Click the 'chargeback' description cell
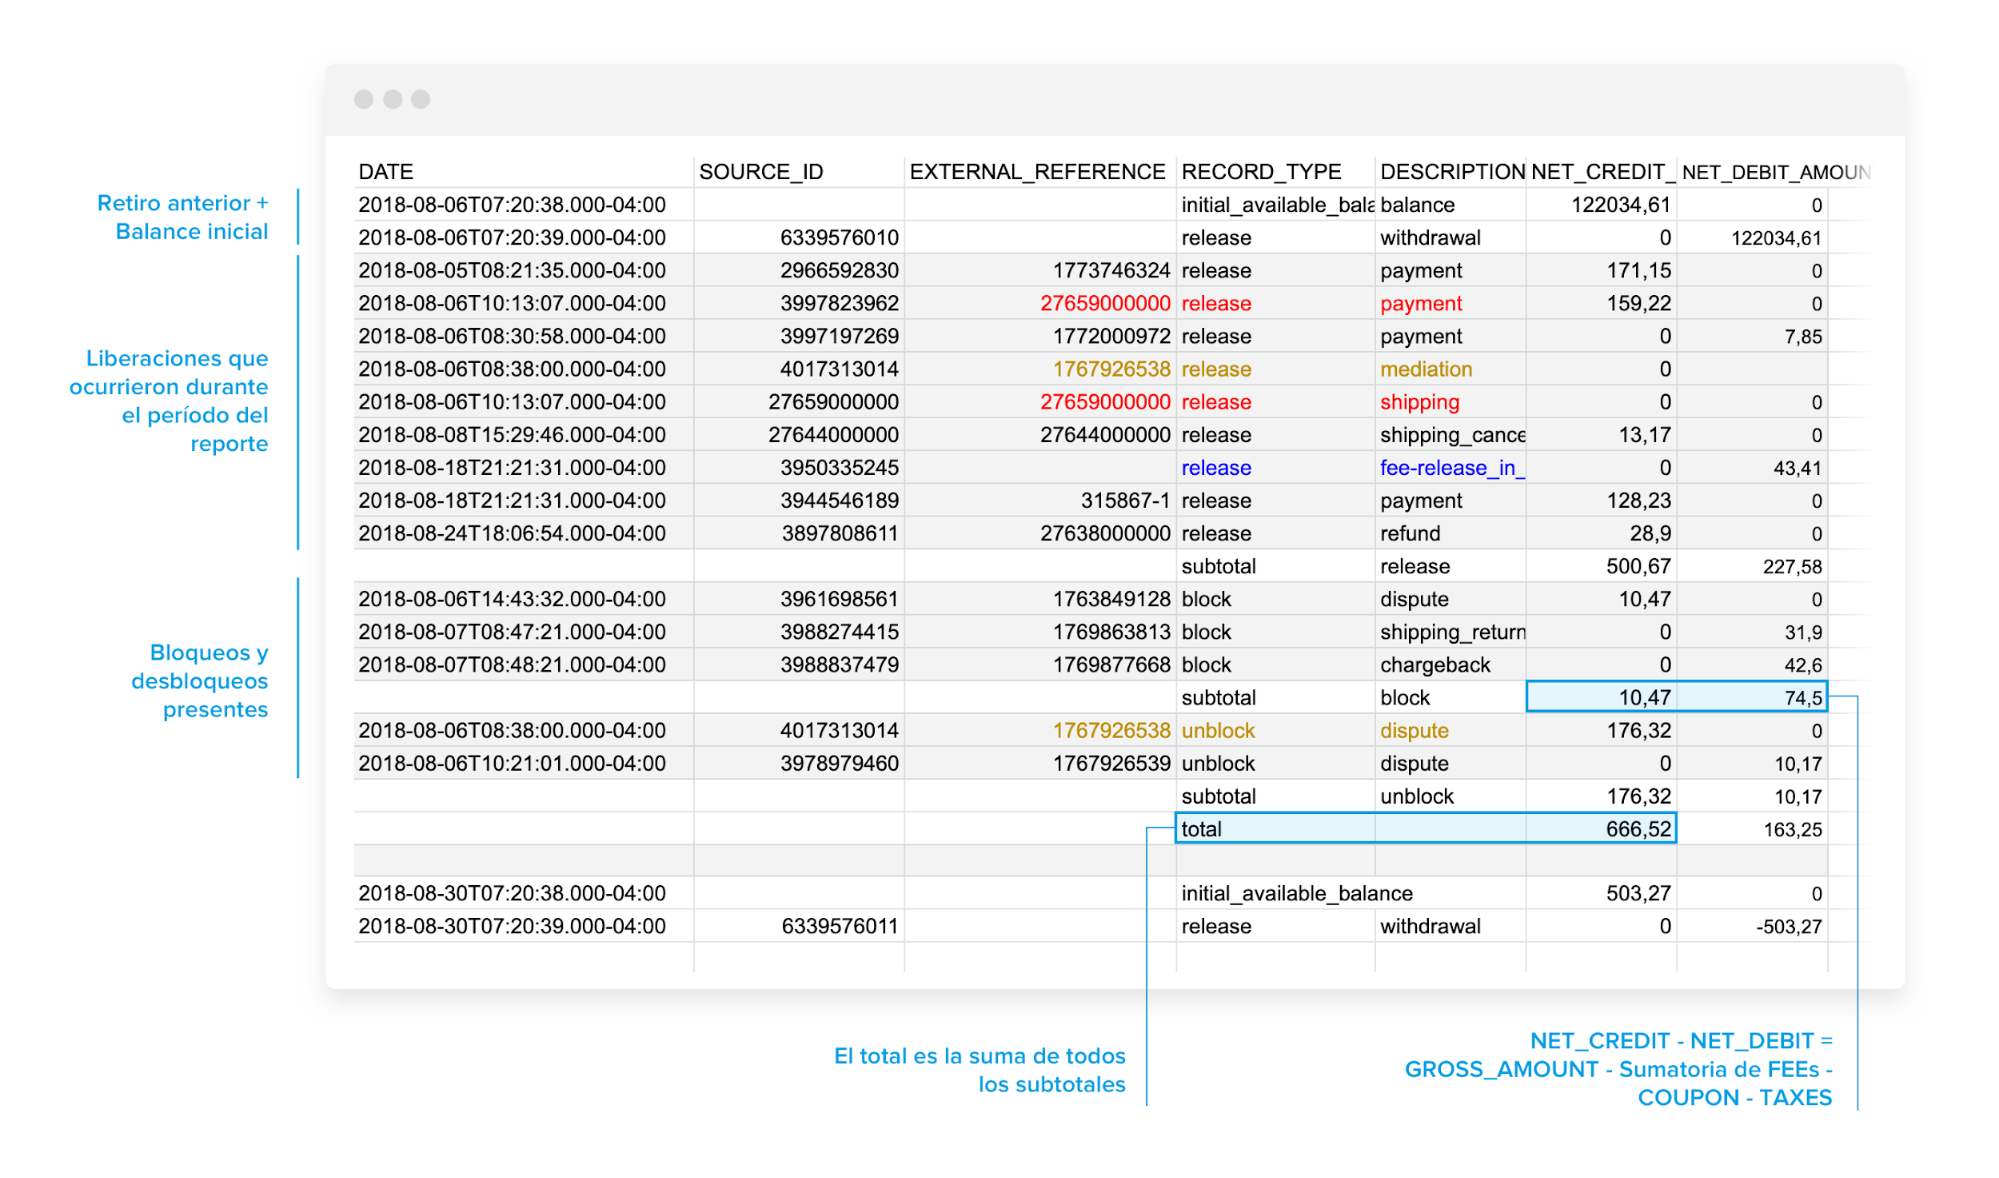Viewport: 1999px width, 1178px height. tap(1450, 665)
